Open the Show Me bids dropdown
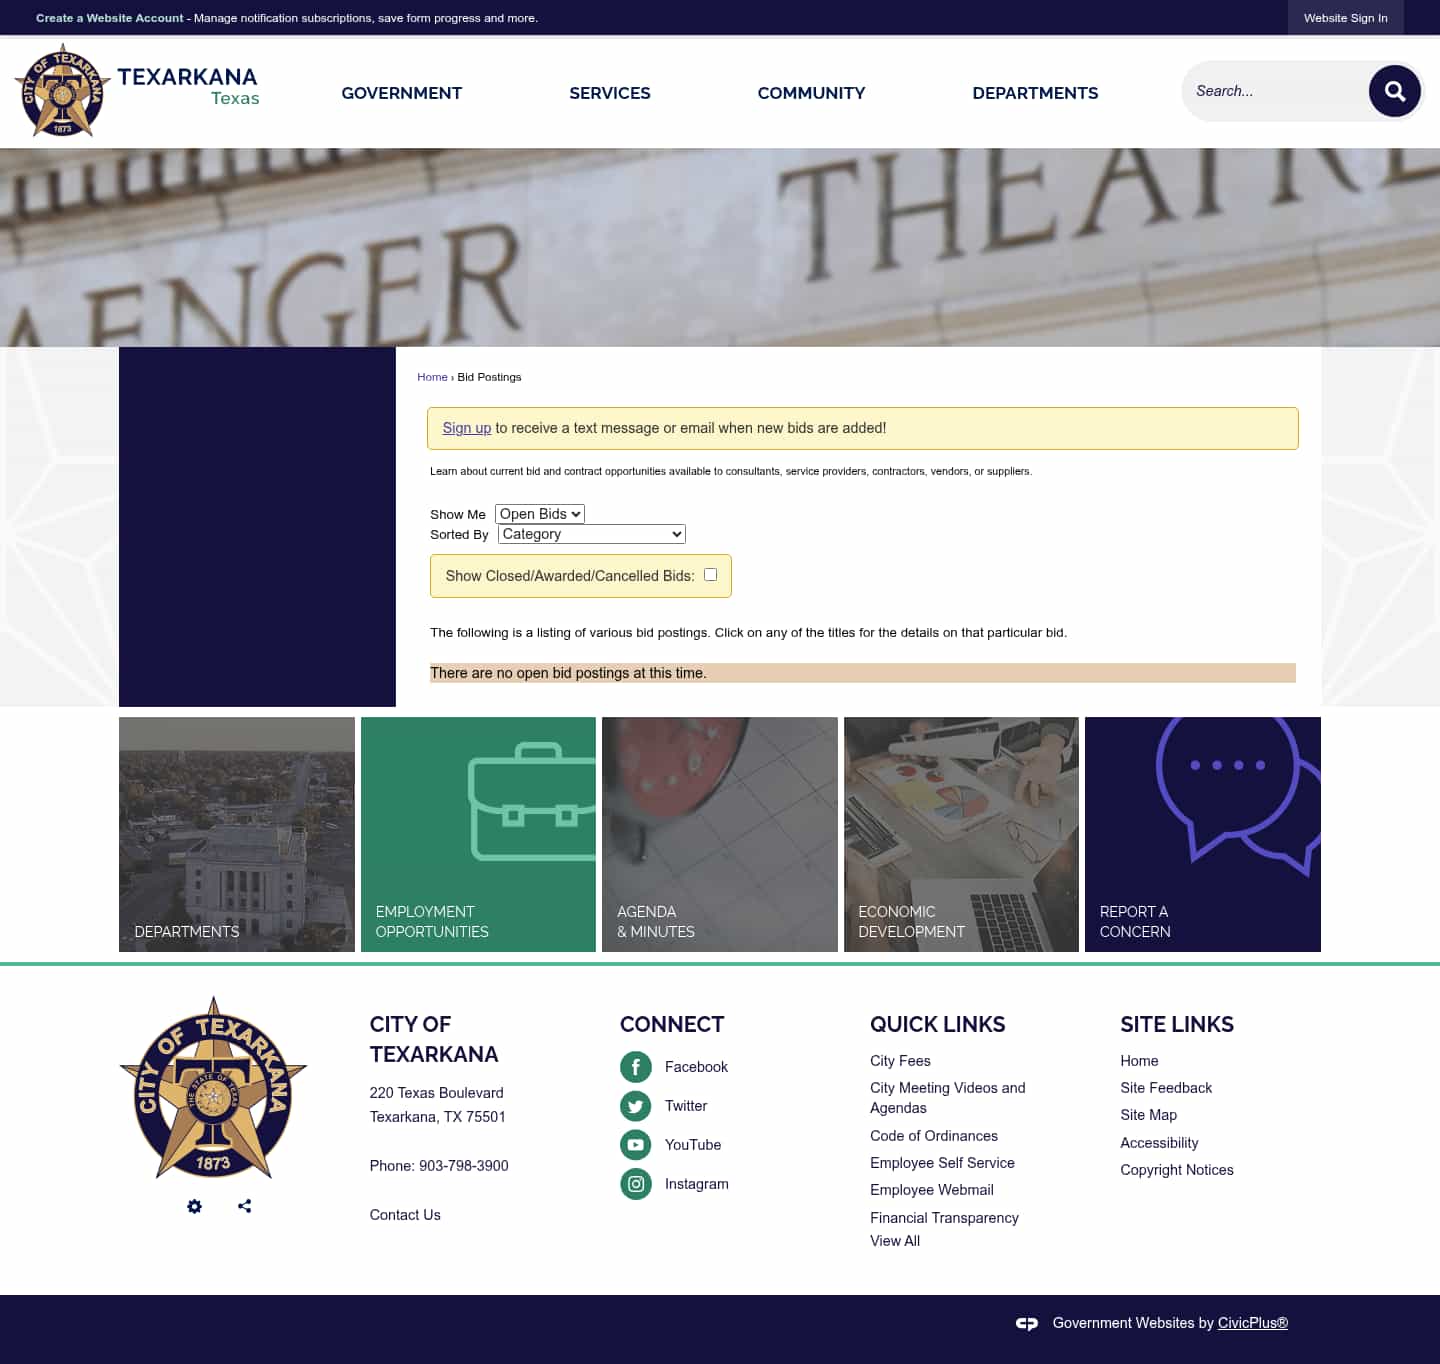The width and height of the screenshot is (1440, 1364). click(539, 513)
